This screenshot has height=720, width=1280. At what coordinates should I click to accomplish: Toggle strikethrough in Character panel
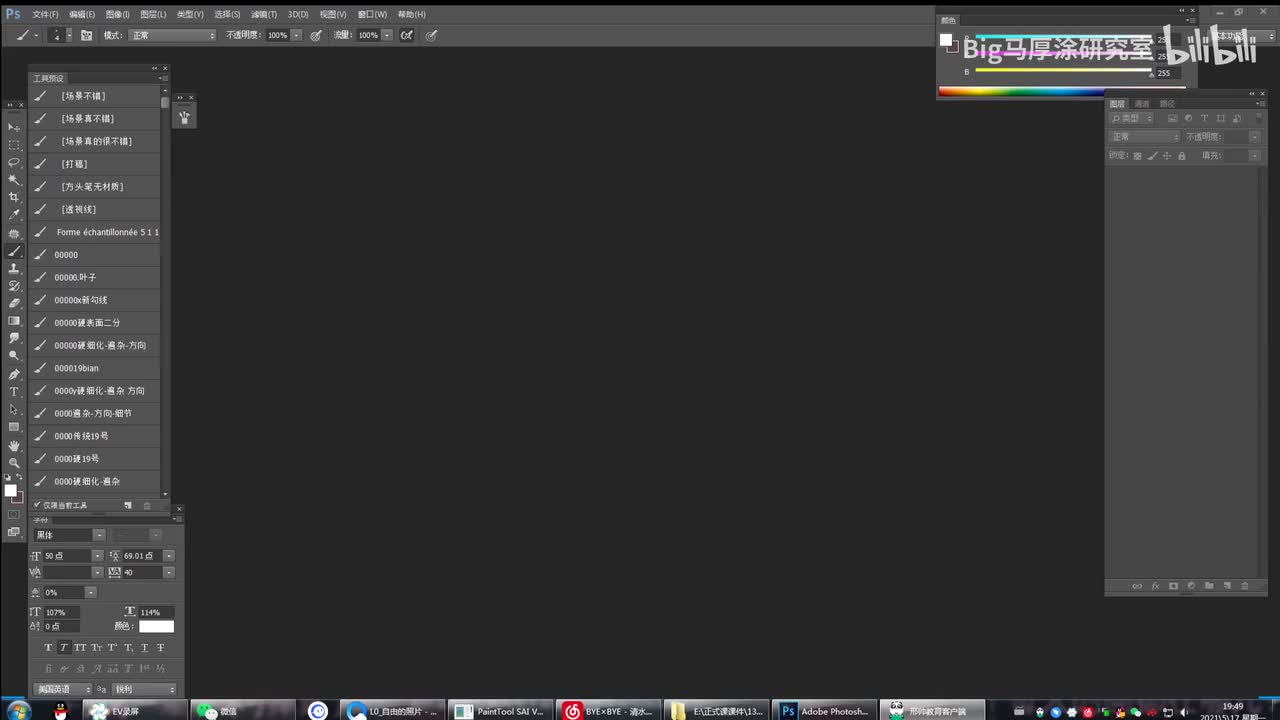[160, 647]
